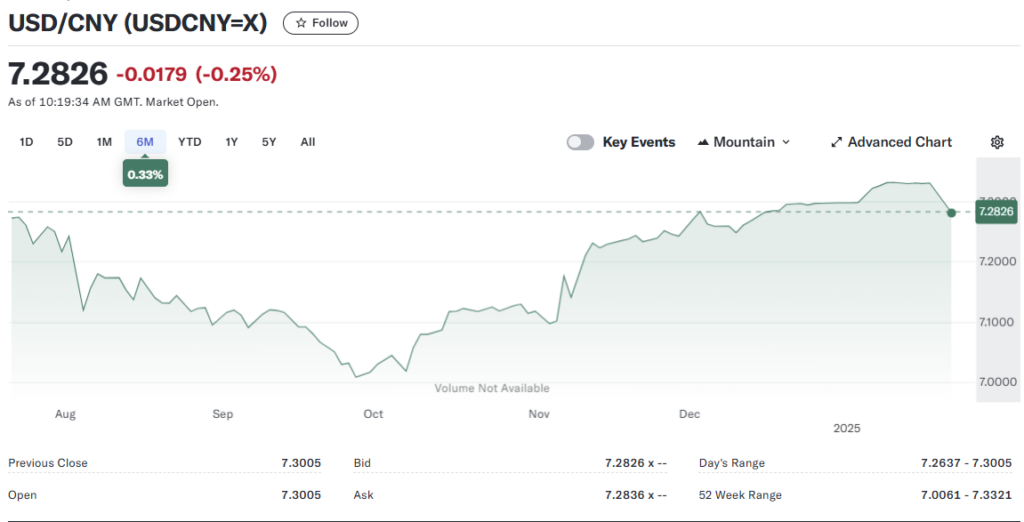Click the 0.33% performance badge
This screenshot has height=522, width=1024.
pyautogui.click(x=145, y=174)
